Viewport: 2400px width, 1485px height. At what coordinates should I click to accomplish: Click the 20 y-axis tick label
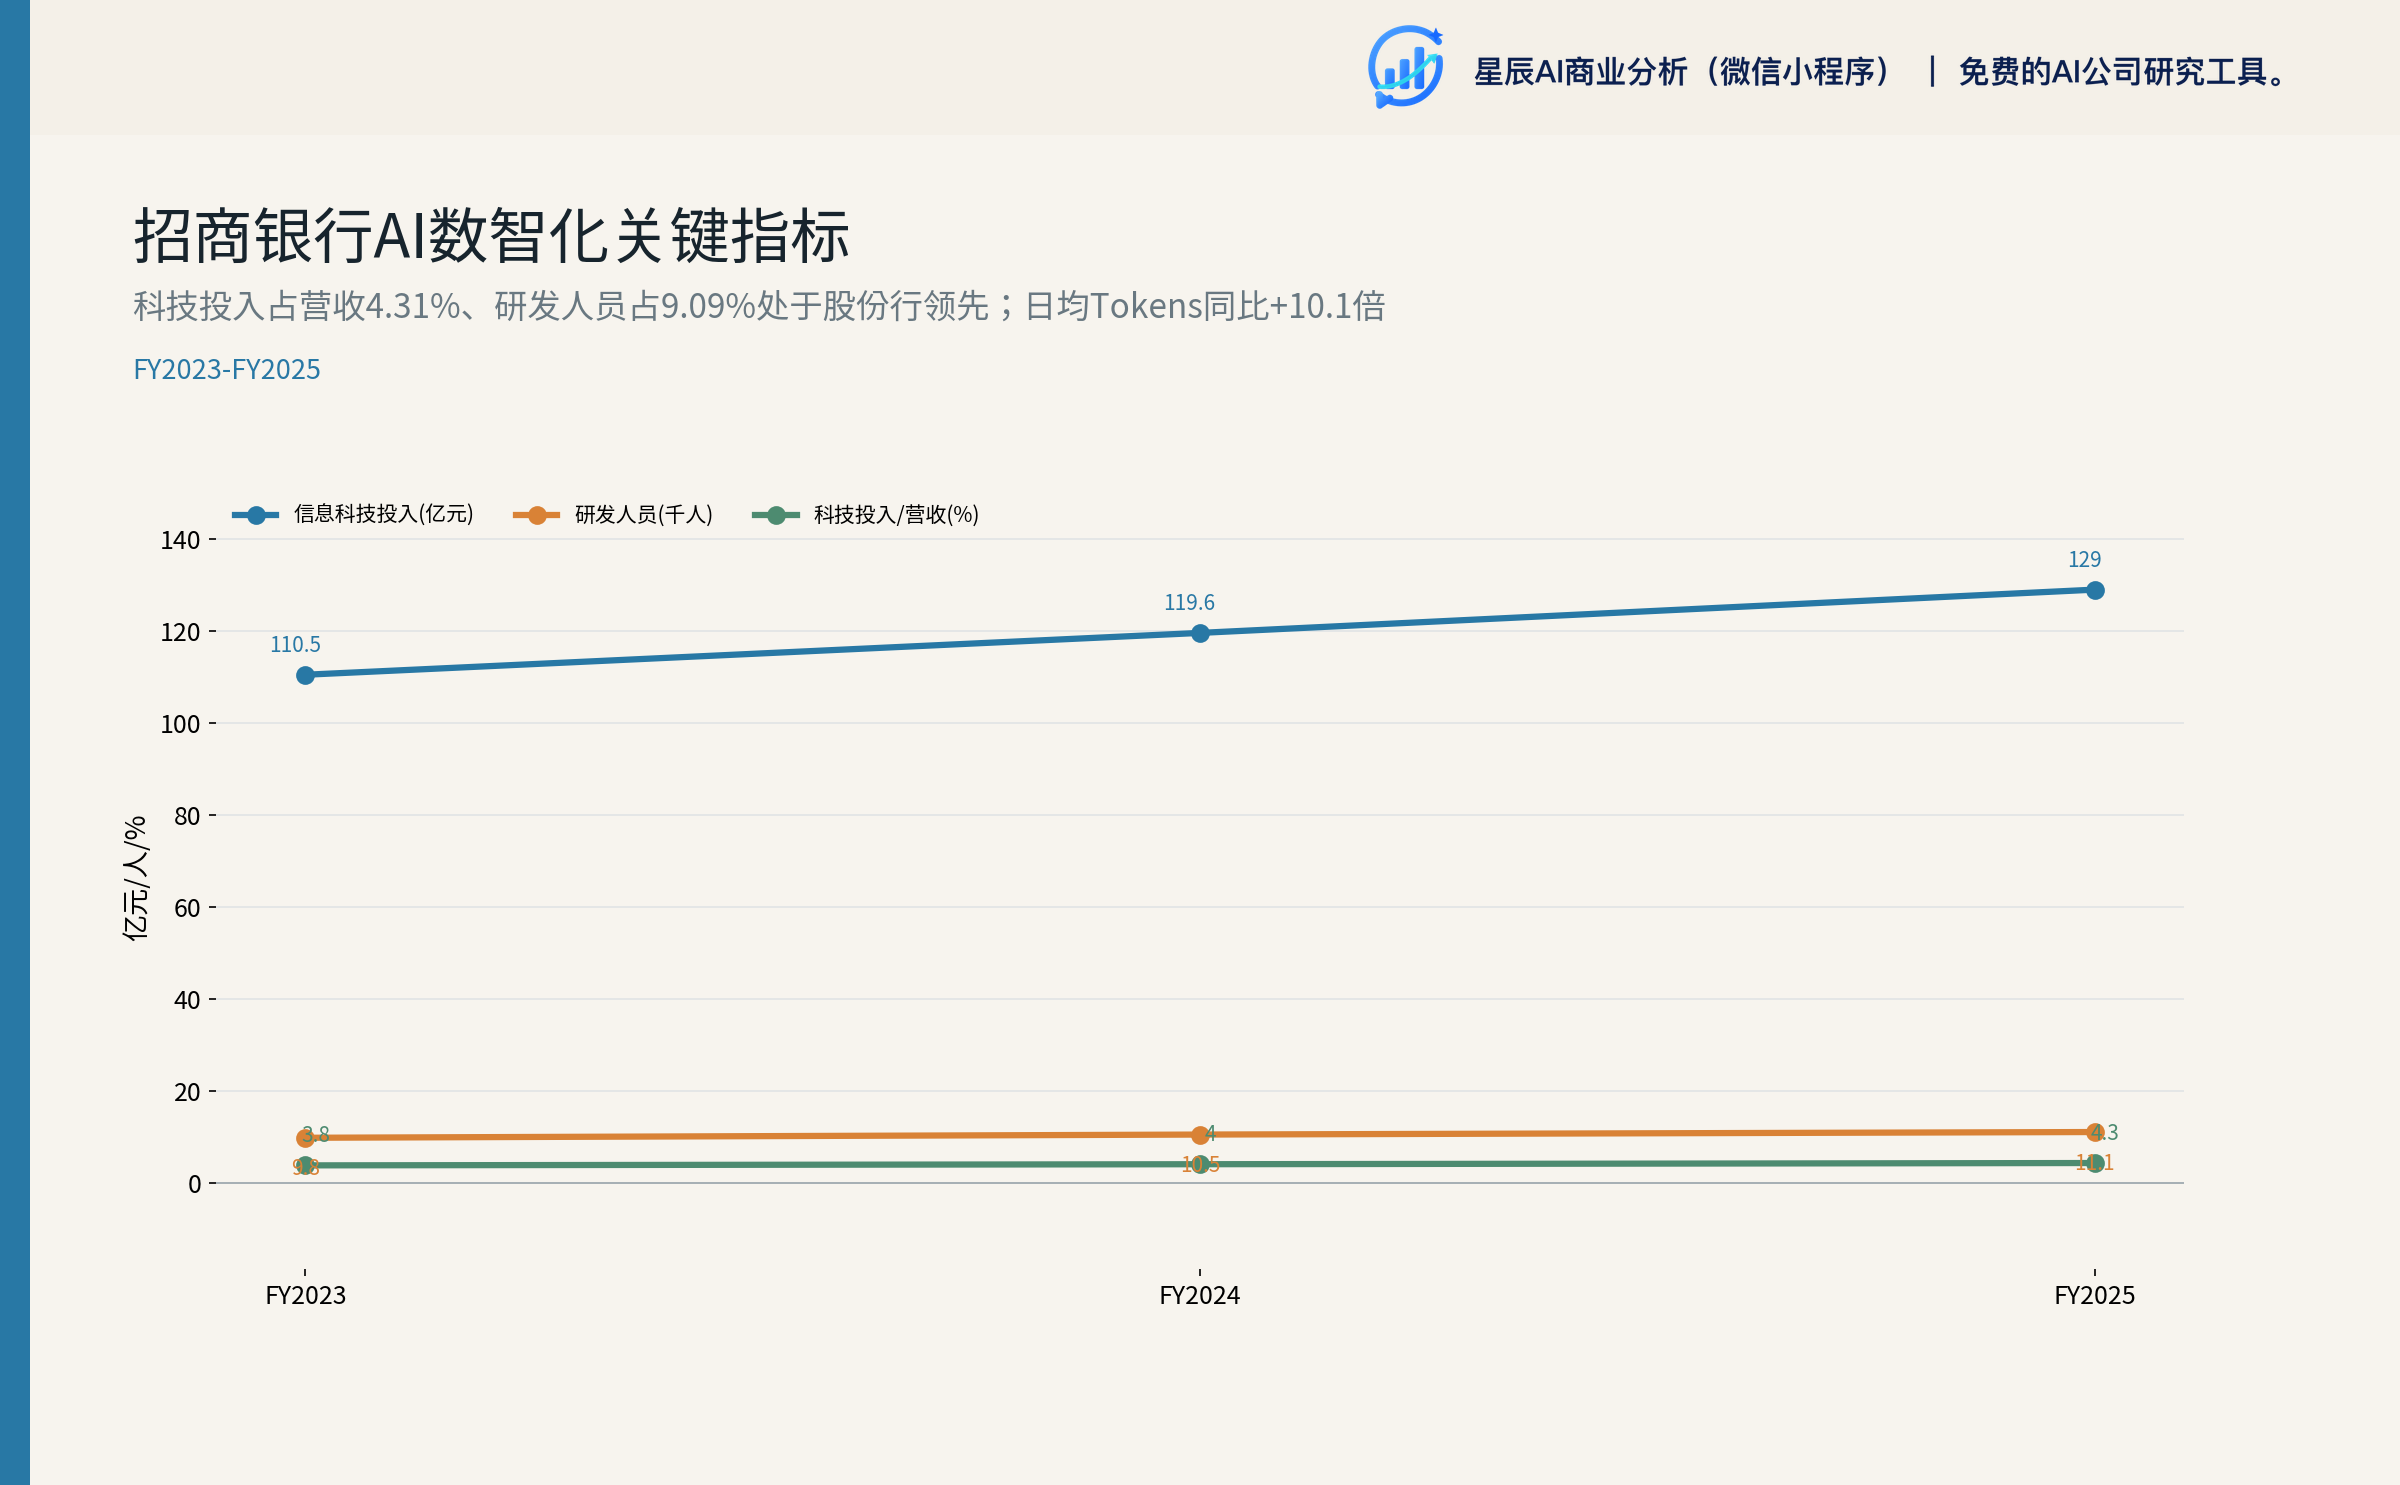click(187, 1092)
